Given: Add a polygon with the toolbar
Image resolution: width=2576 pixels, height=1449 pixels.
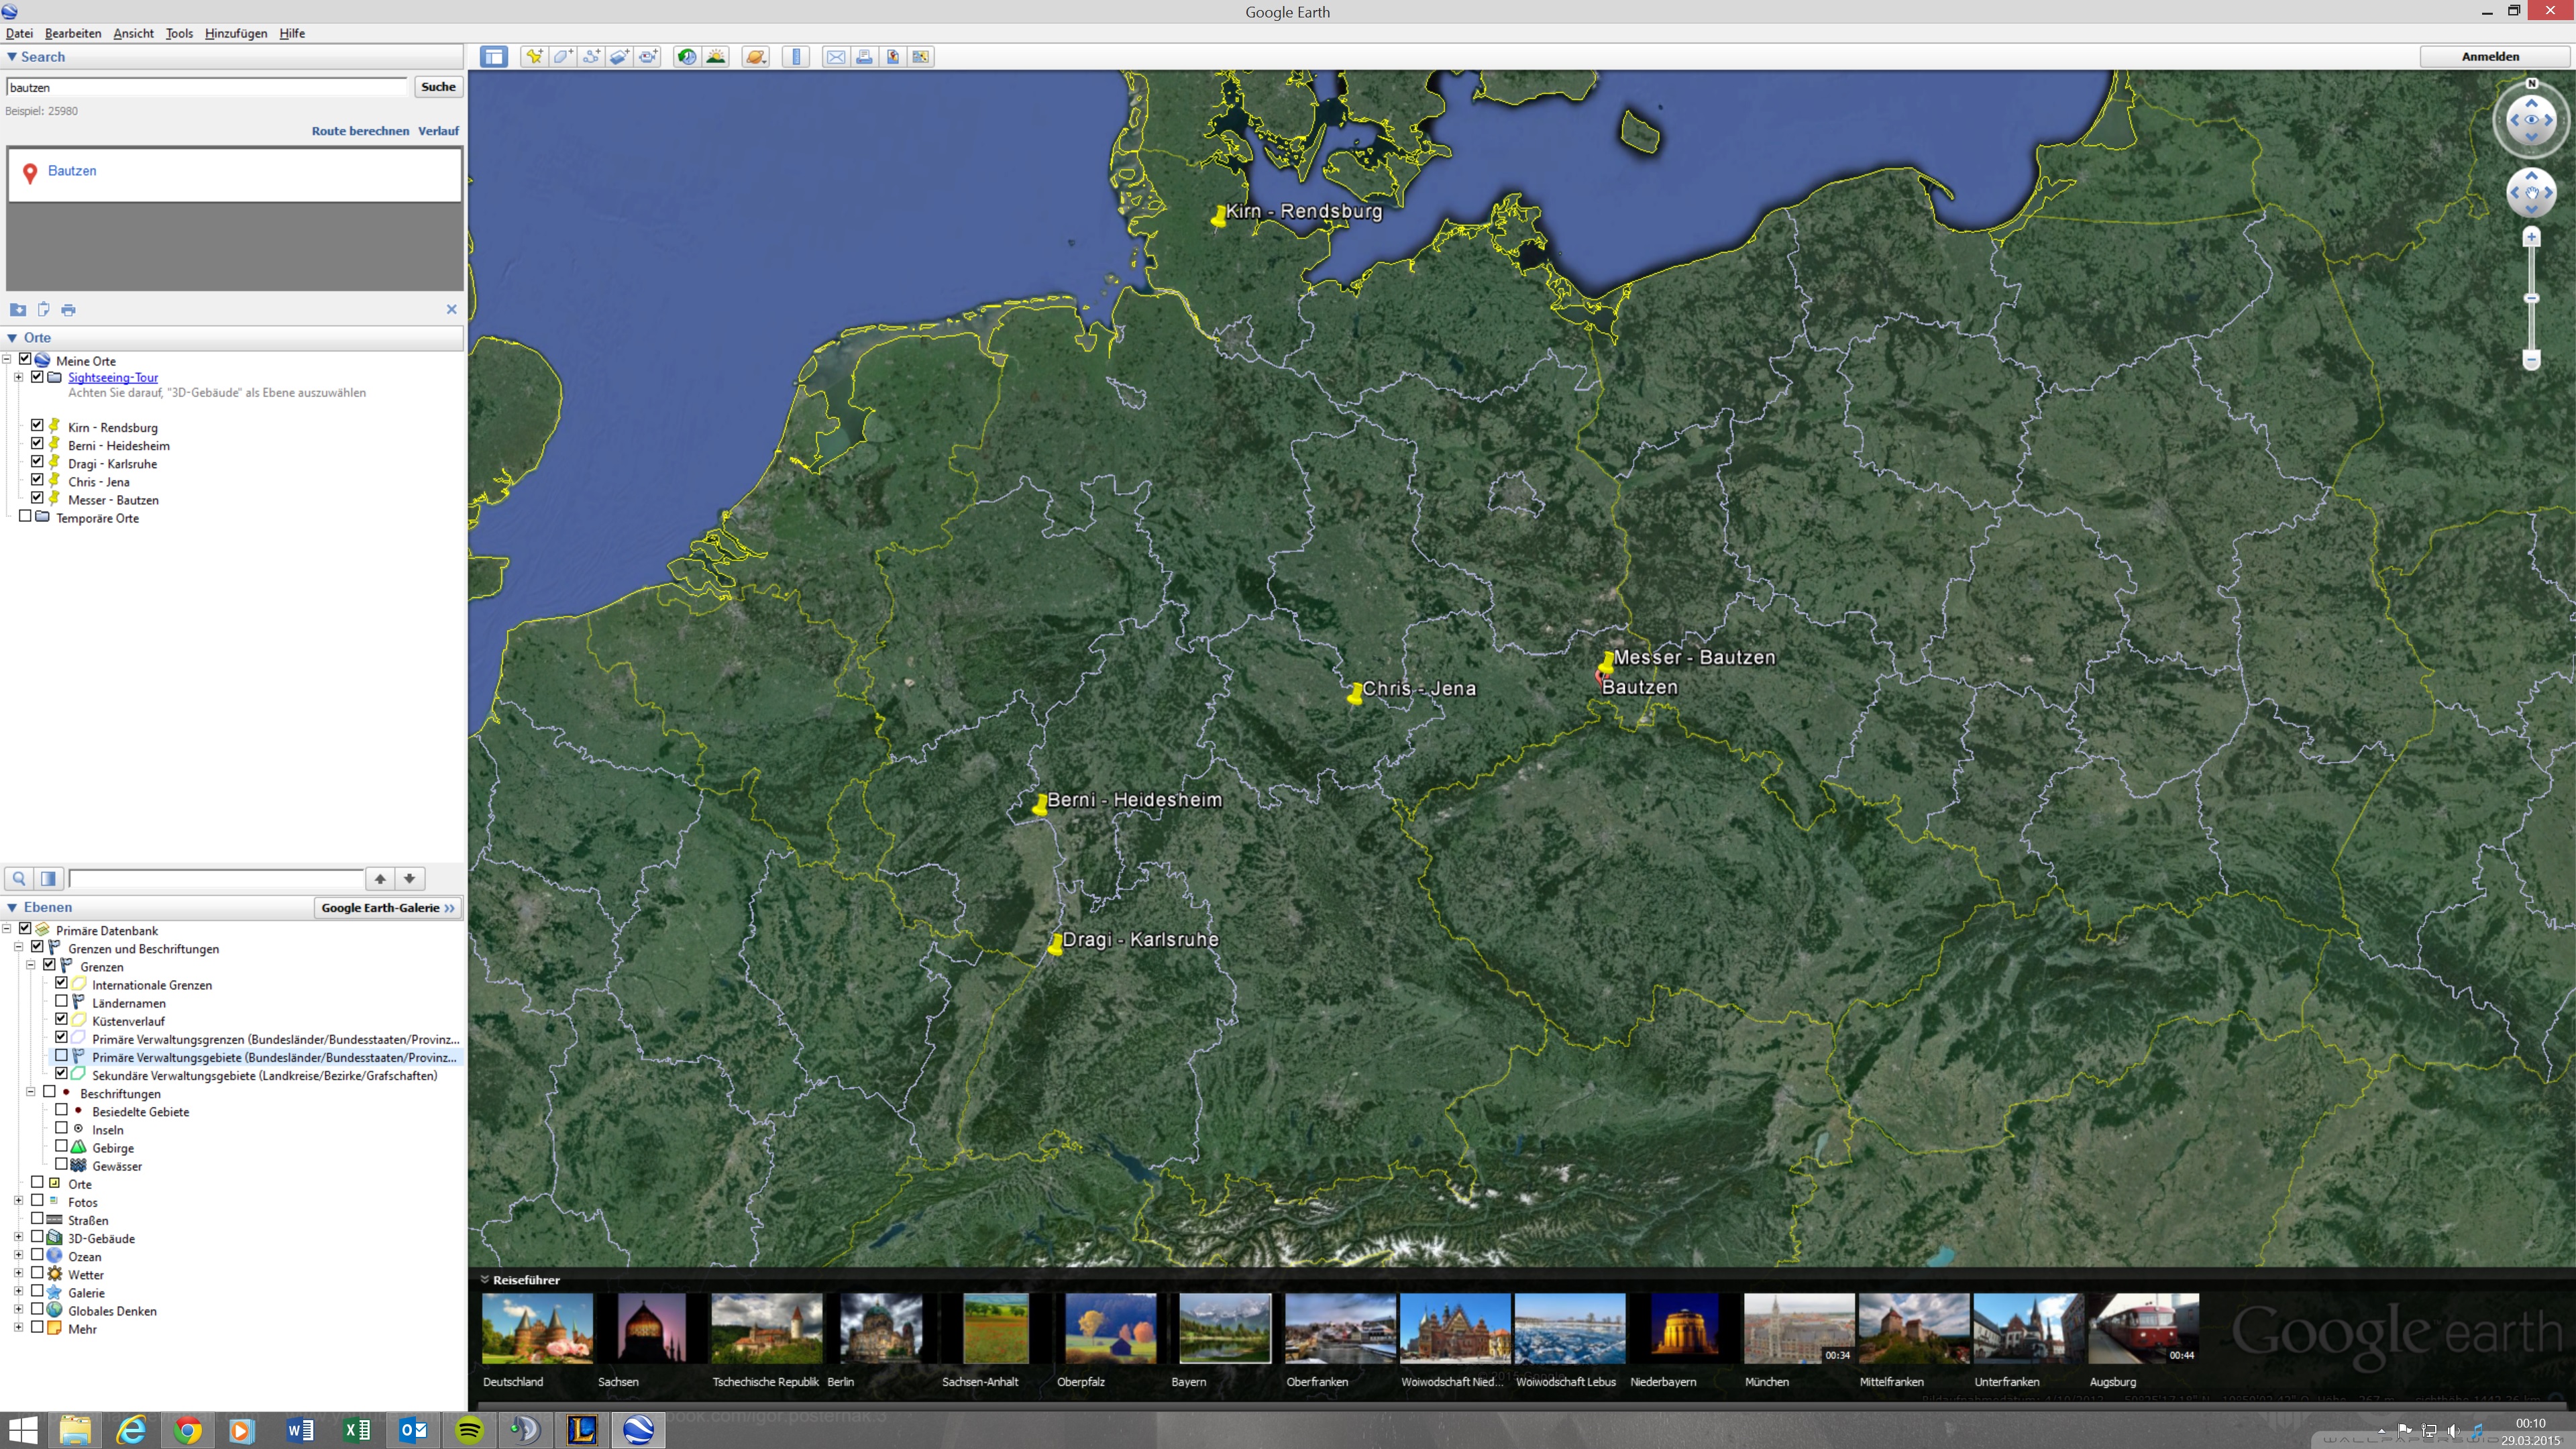Looking at the screenshot, I should coord(563,57).
